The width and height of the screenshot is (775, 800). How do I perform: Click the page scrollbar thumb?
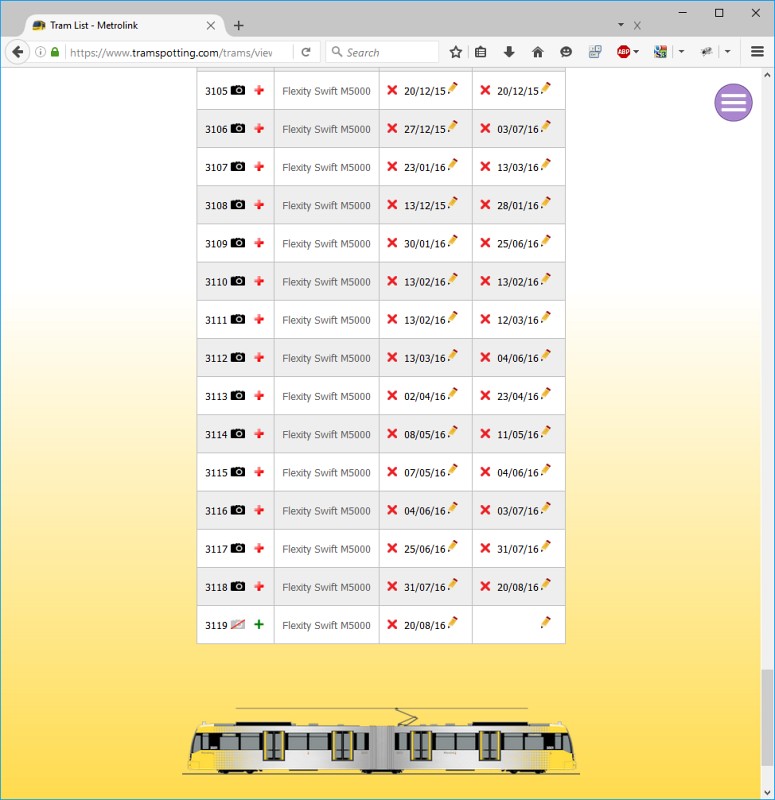click(x=767, y=718)
